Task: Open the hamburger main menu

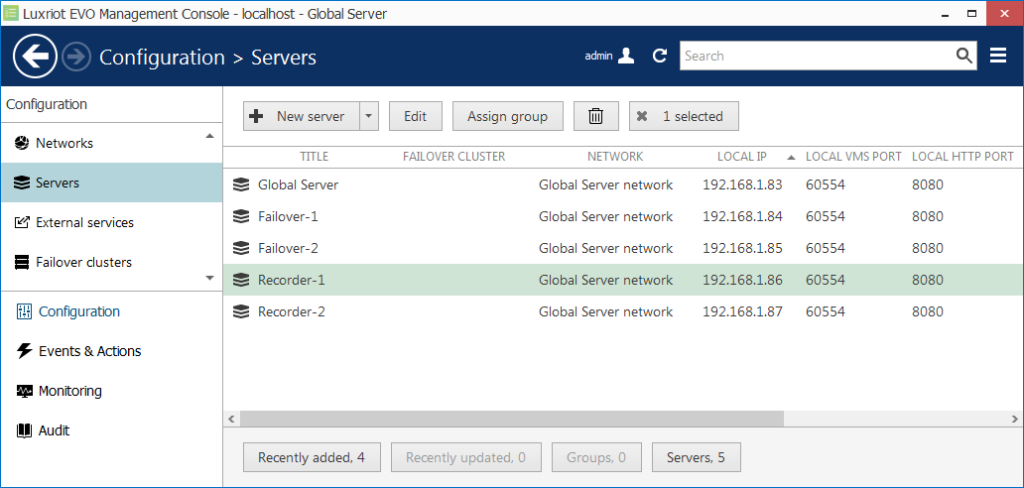Action: 998,56
